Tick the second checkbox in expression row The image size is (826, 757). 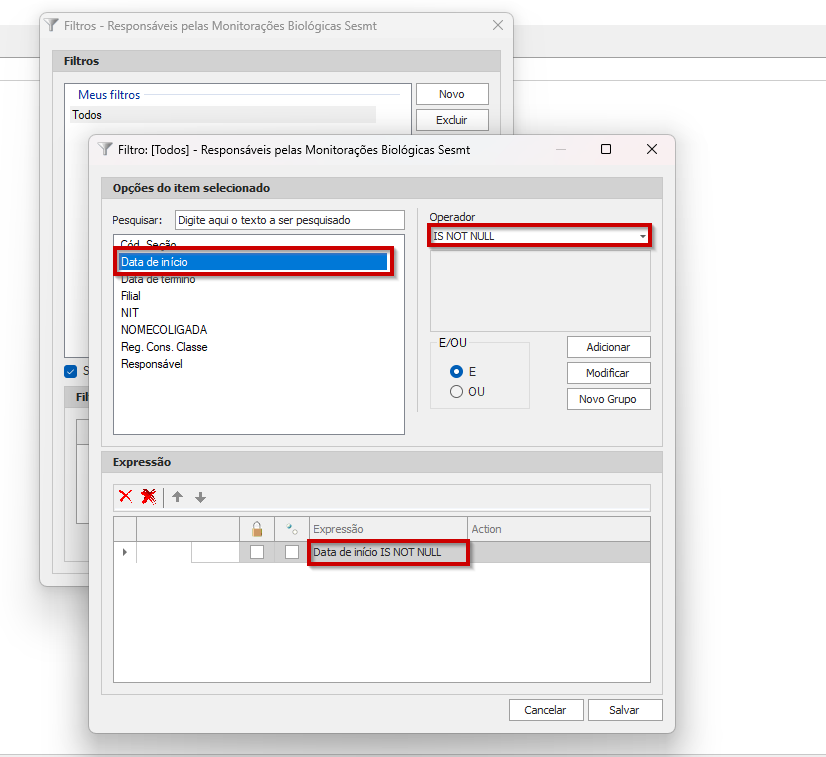(292, 552)
